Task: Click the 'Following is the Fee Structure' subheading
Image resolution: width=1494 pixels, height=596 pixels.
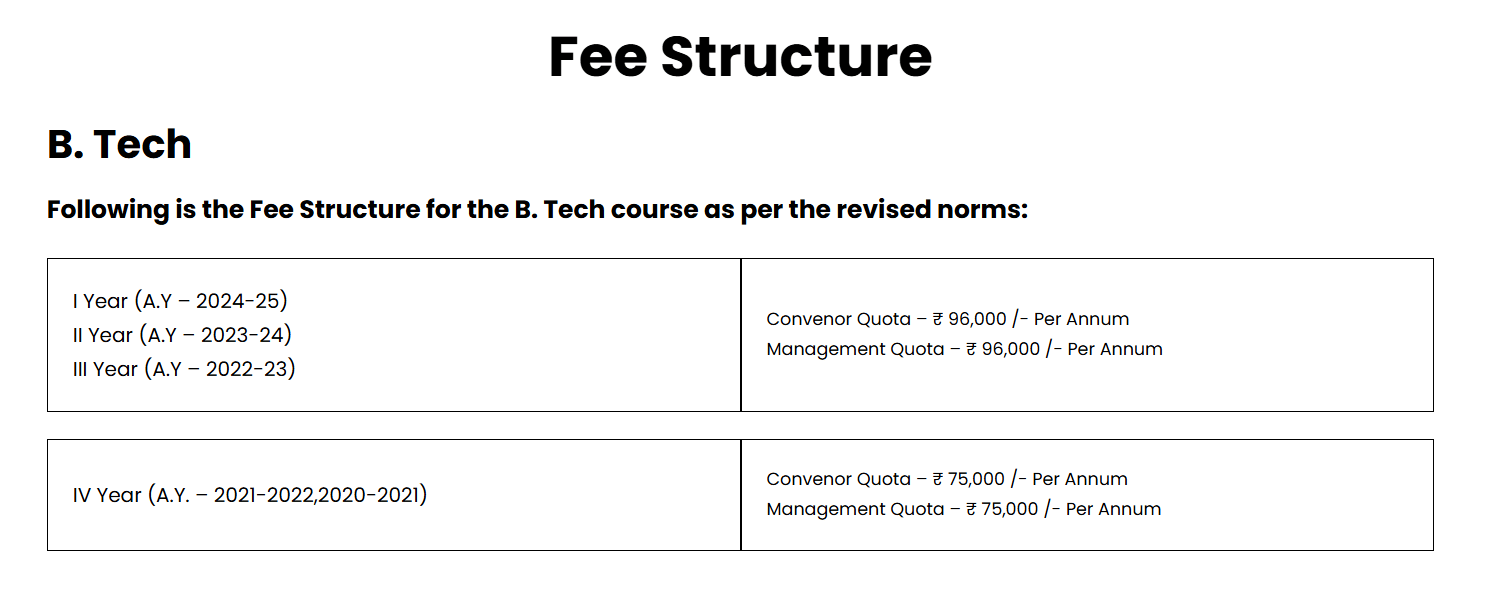Action: [x=537, y=210]
